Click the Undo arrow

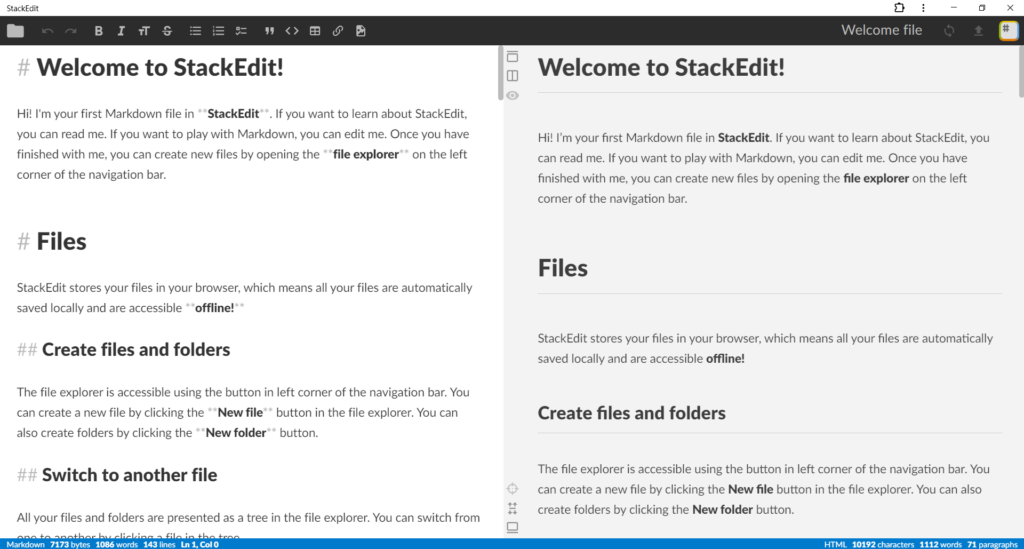pyautogui.click(x=47, y=31)
